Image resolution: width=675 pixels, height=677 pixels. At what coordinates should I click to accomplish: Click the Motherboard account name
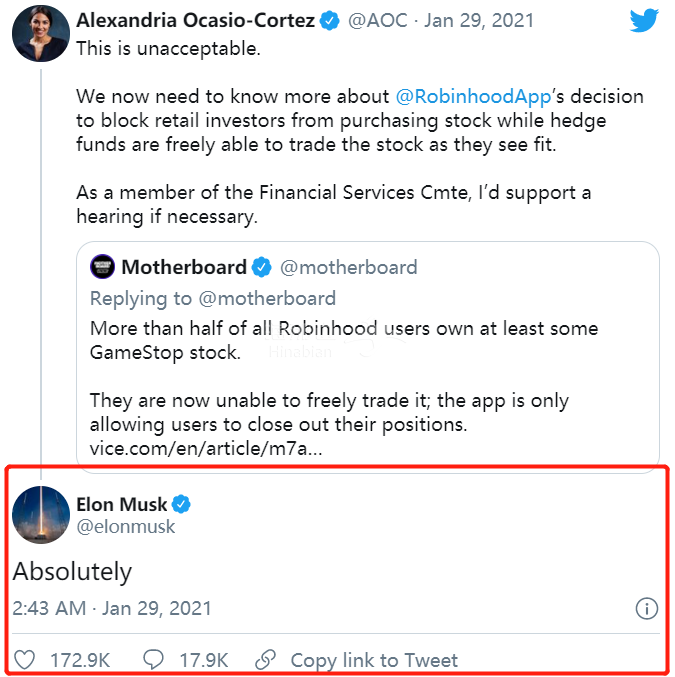184,267
